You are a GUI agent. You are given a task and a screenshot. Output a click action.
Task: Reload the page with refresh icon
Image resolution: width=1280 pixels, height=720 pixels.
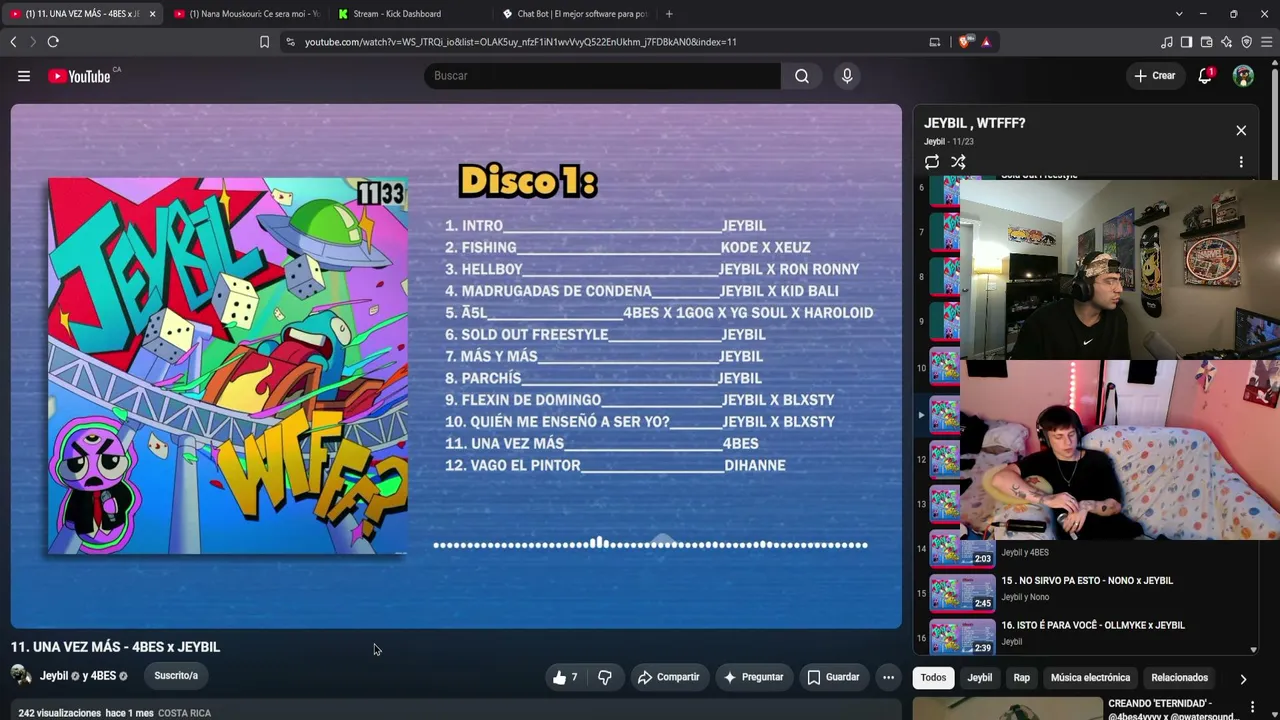coord(53,42)
